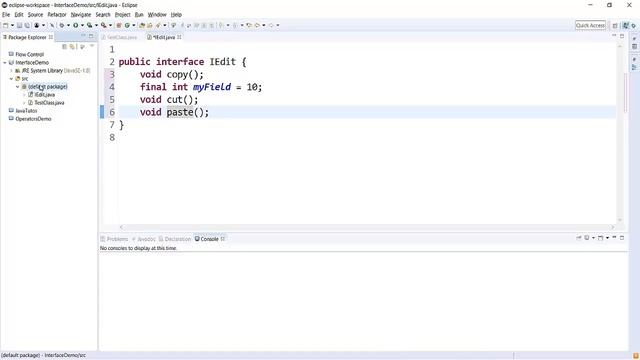Open the Run configurations dropdown arrow
The height and width of the screenshot is (360, 640).
click(x=82, y=25)
